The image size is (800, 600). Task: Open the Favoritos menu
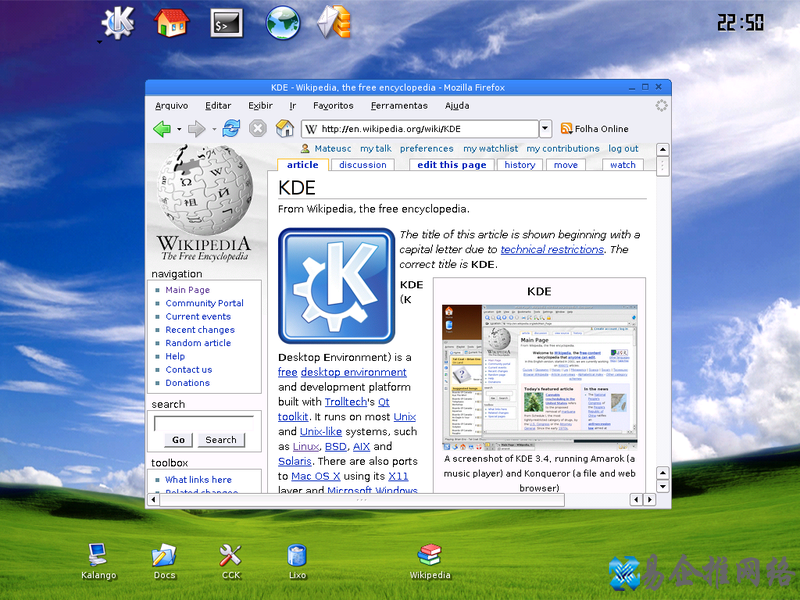333,106
